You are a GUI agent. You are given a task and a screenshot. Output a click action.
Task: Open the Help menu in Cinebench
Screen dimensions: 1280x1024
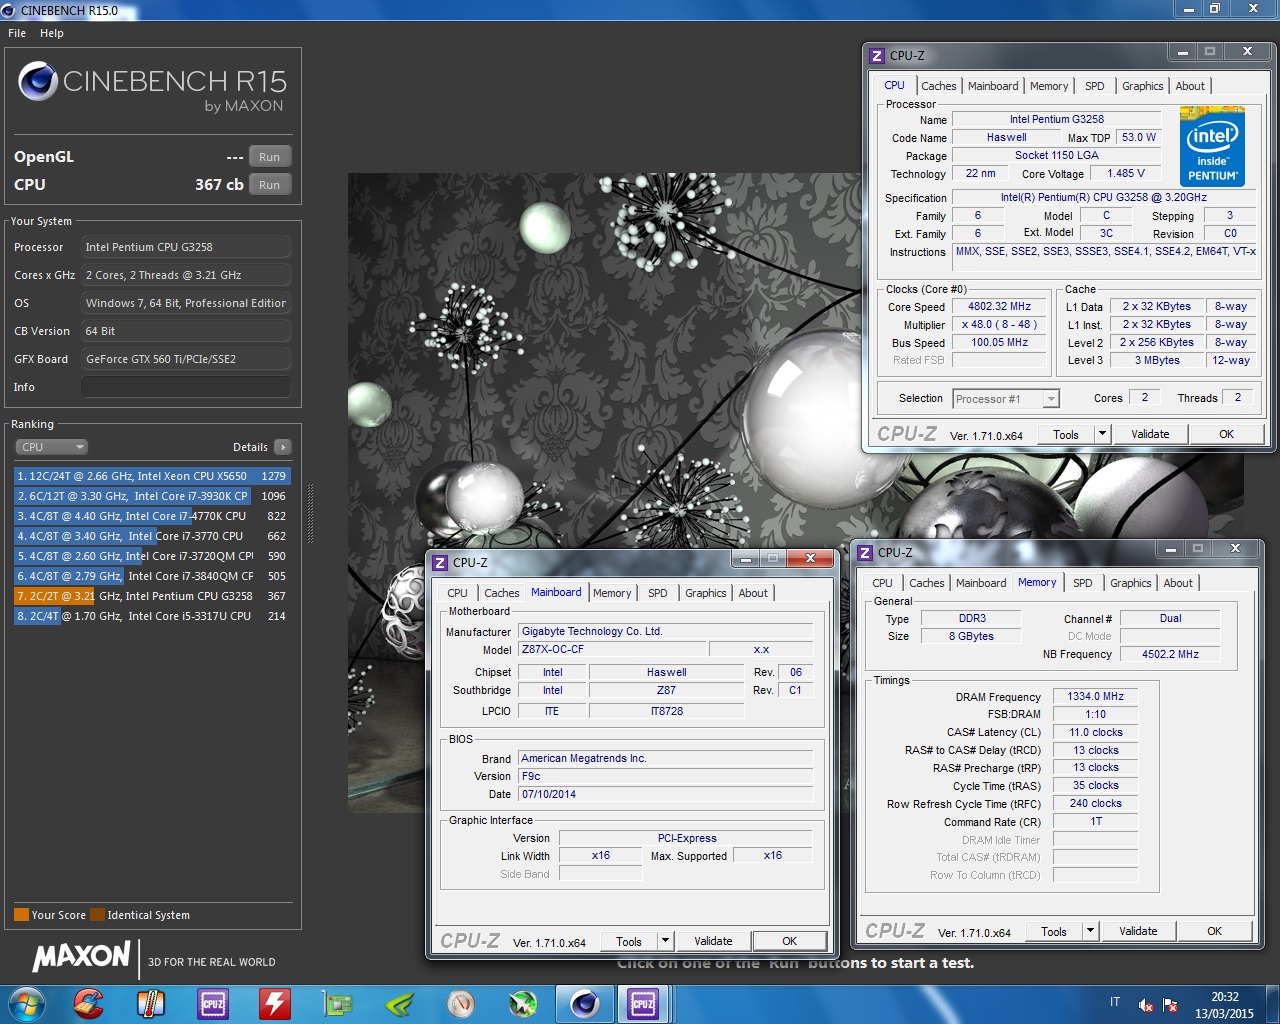click(52, 33)
